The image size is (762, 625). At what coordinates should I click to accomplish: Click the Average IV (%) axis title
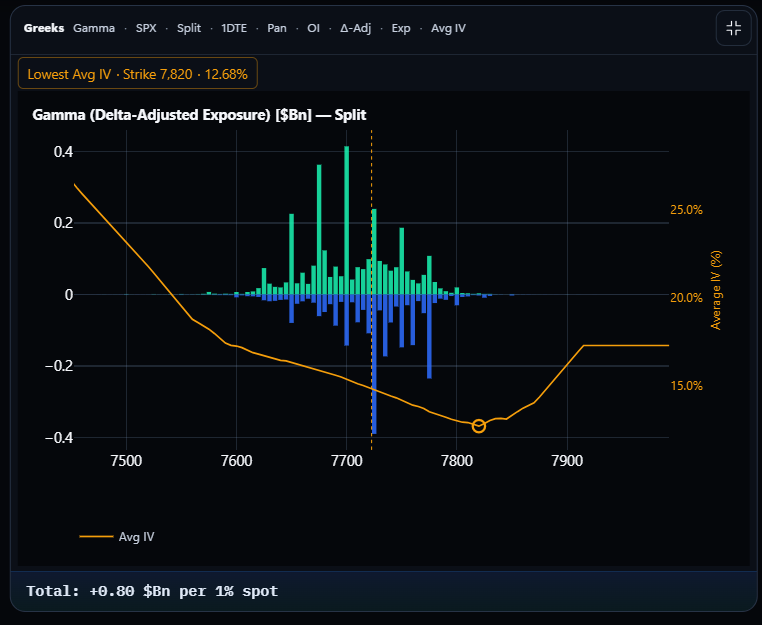click(x=716, y=290)
